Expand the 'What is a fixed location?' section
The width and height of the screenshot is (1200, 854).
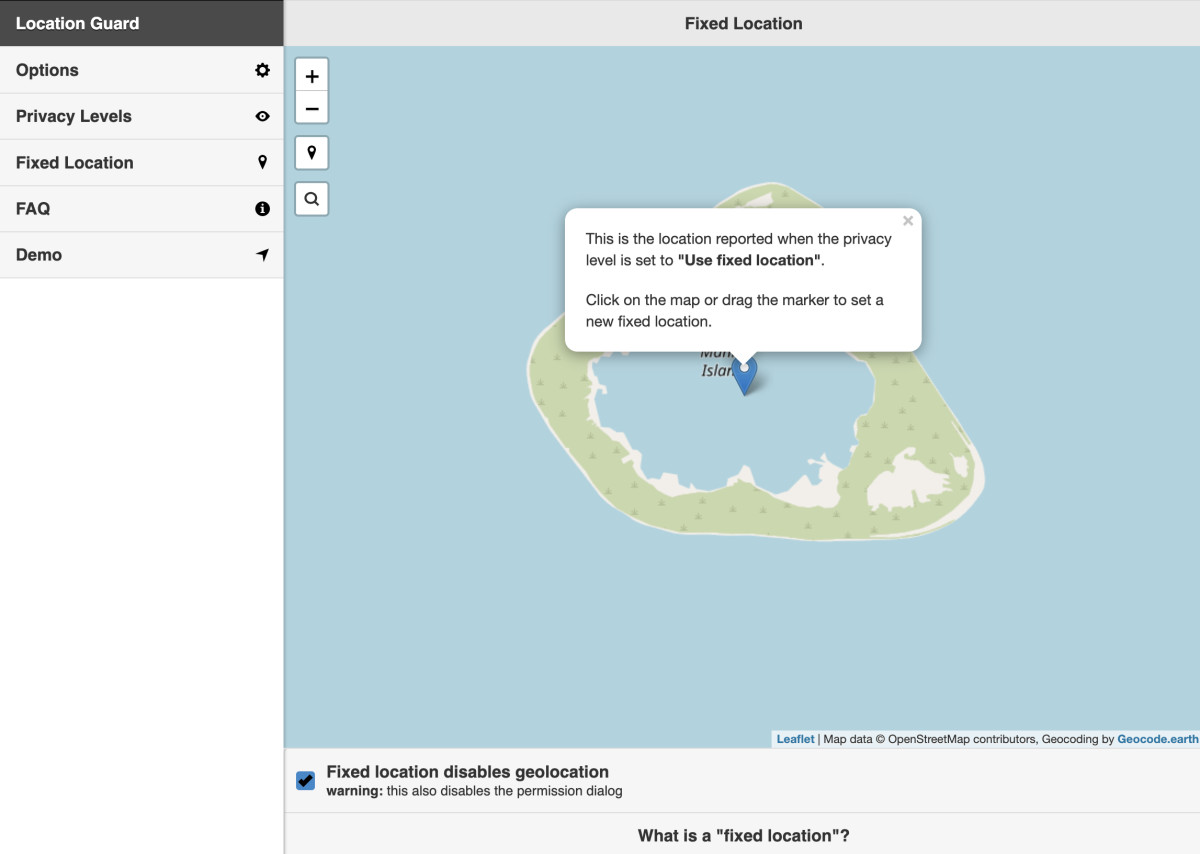click(x=742, y=835)
